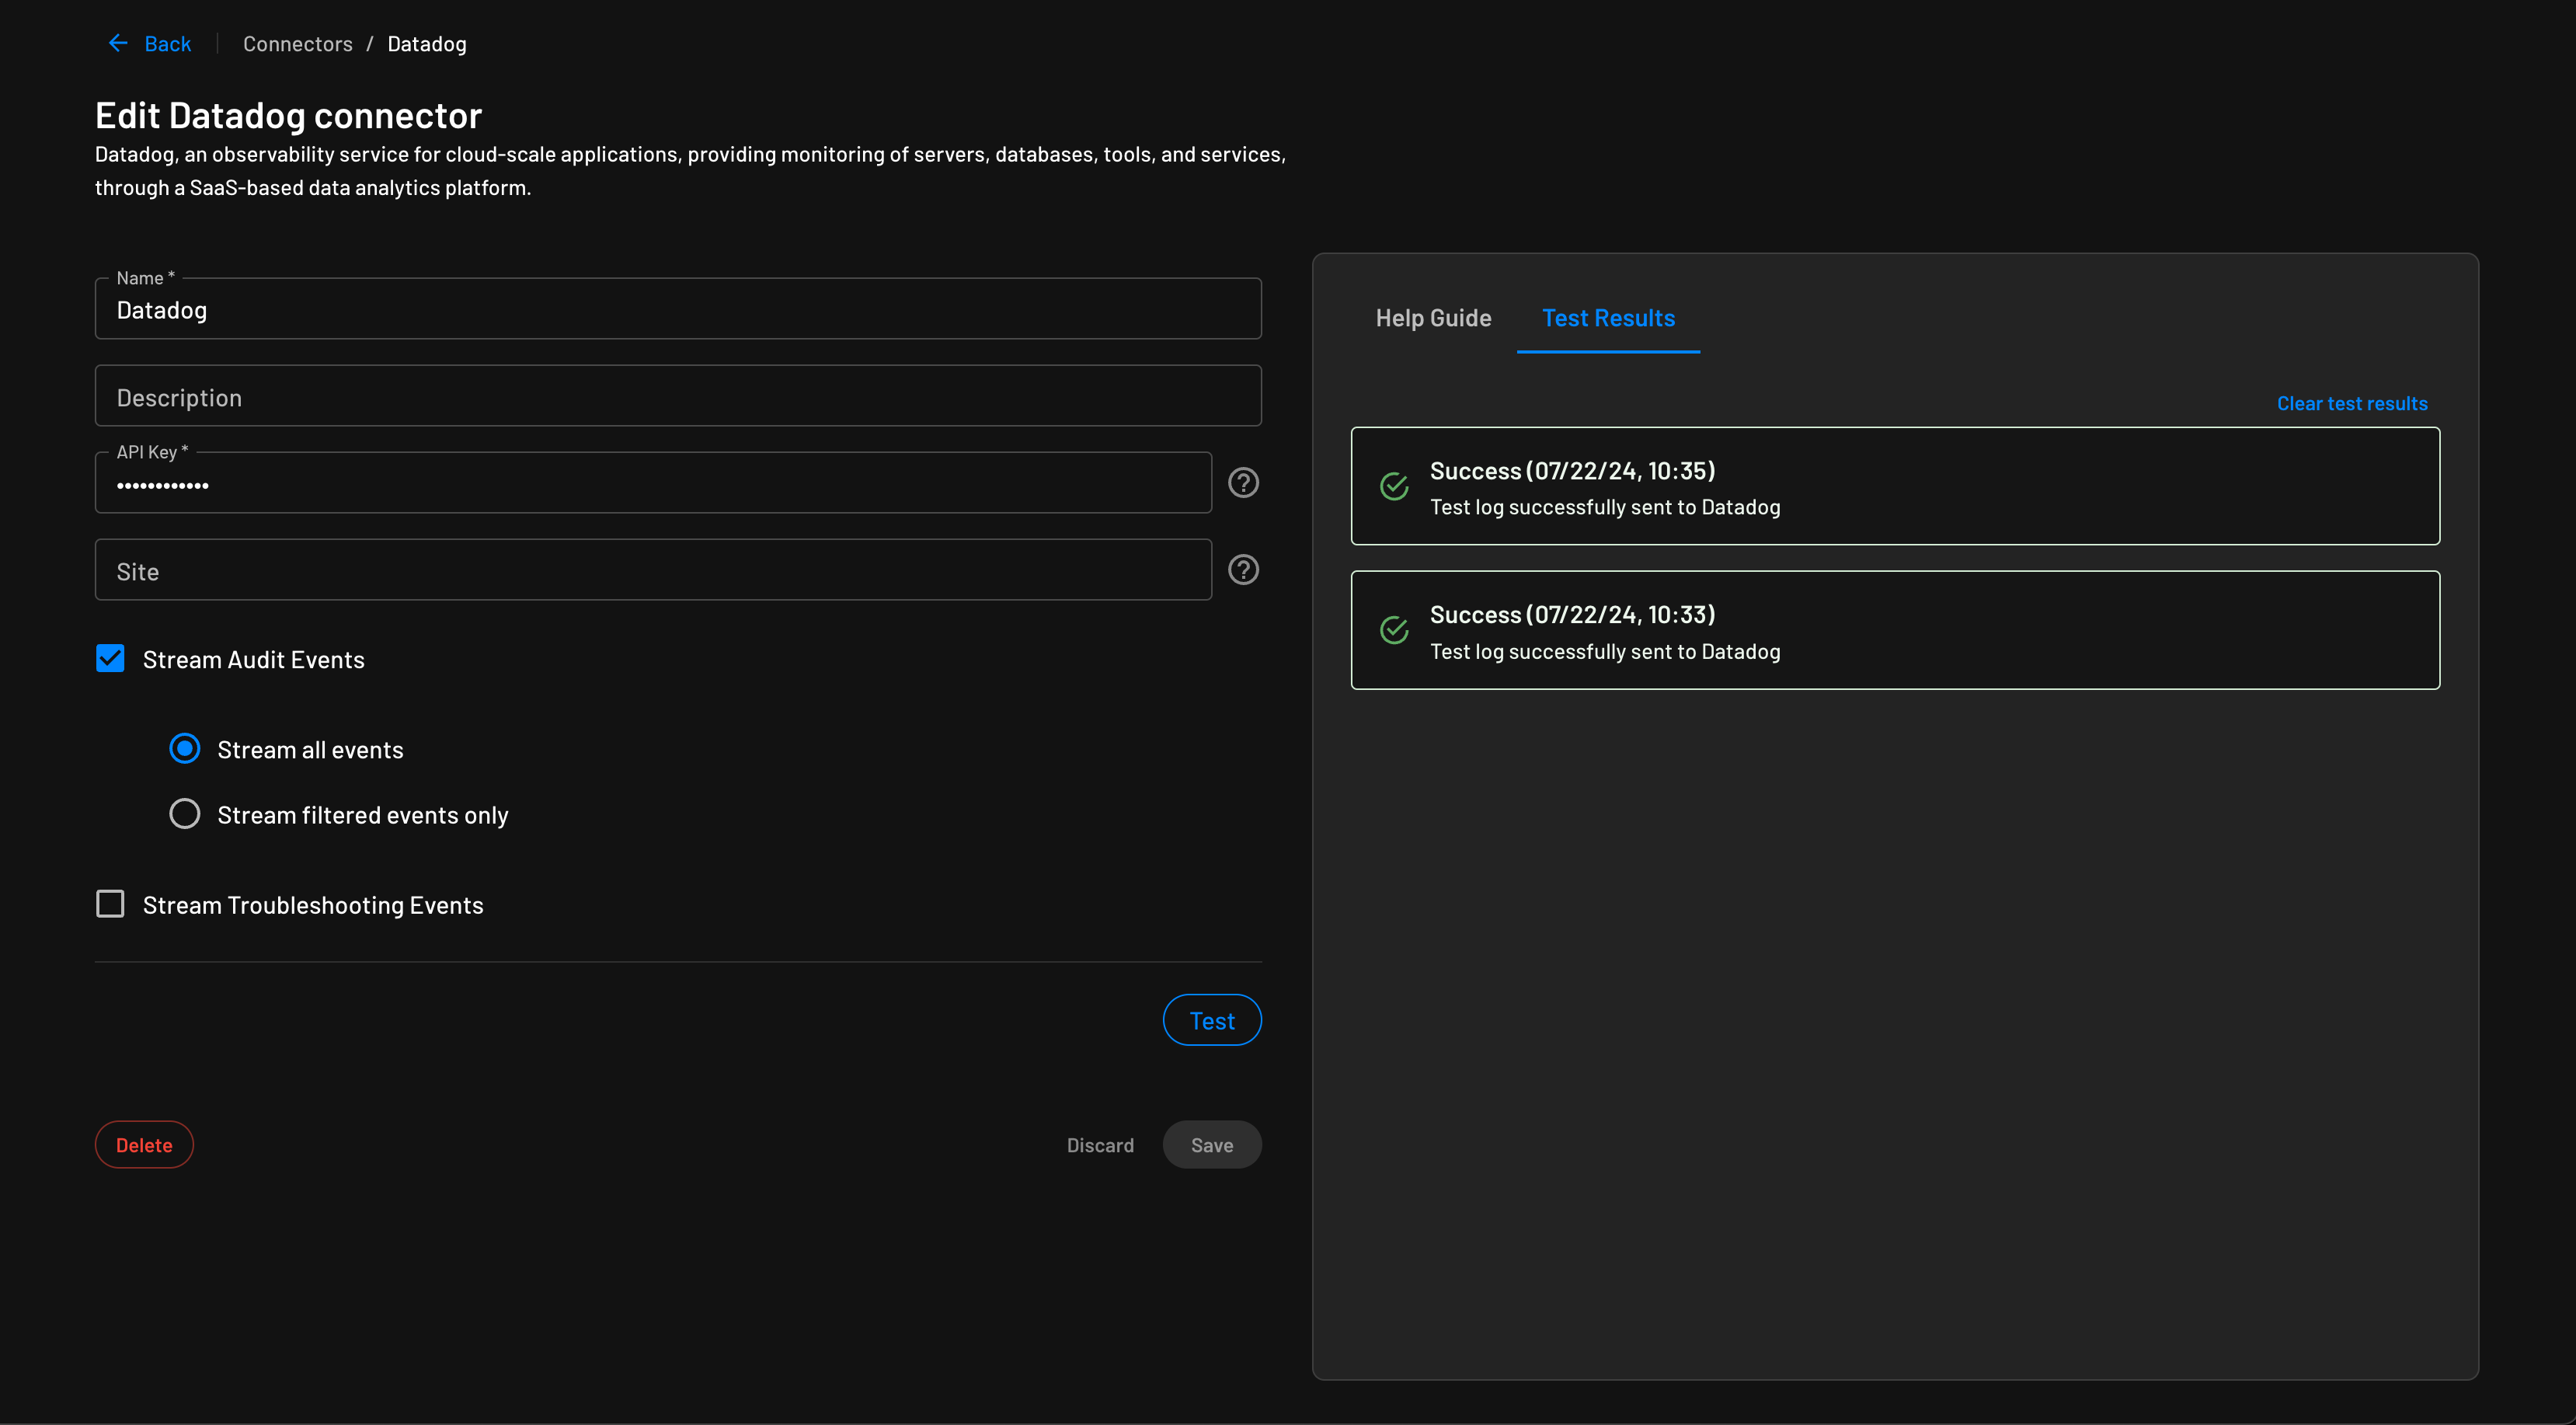The width and height of the screenshot is (2576, 1425).
Task: Open the Connectors breadcrumb
Action: click(297, 43)
